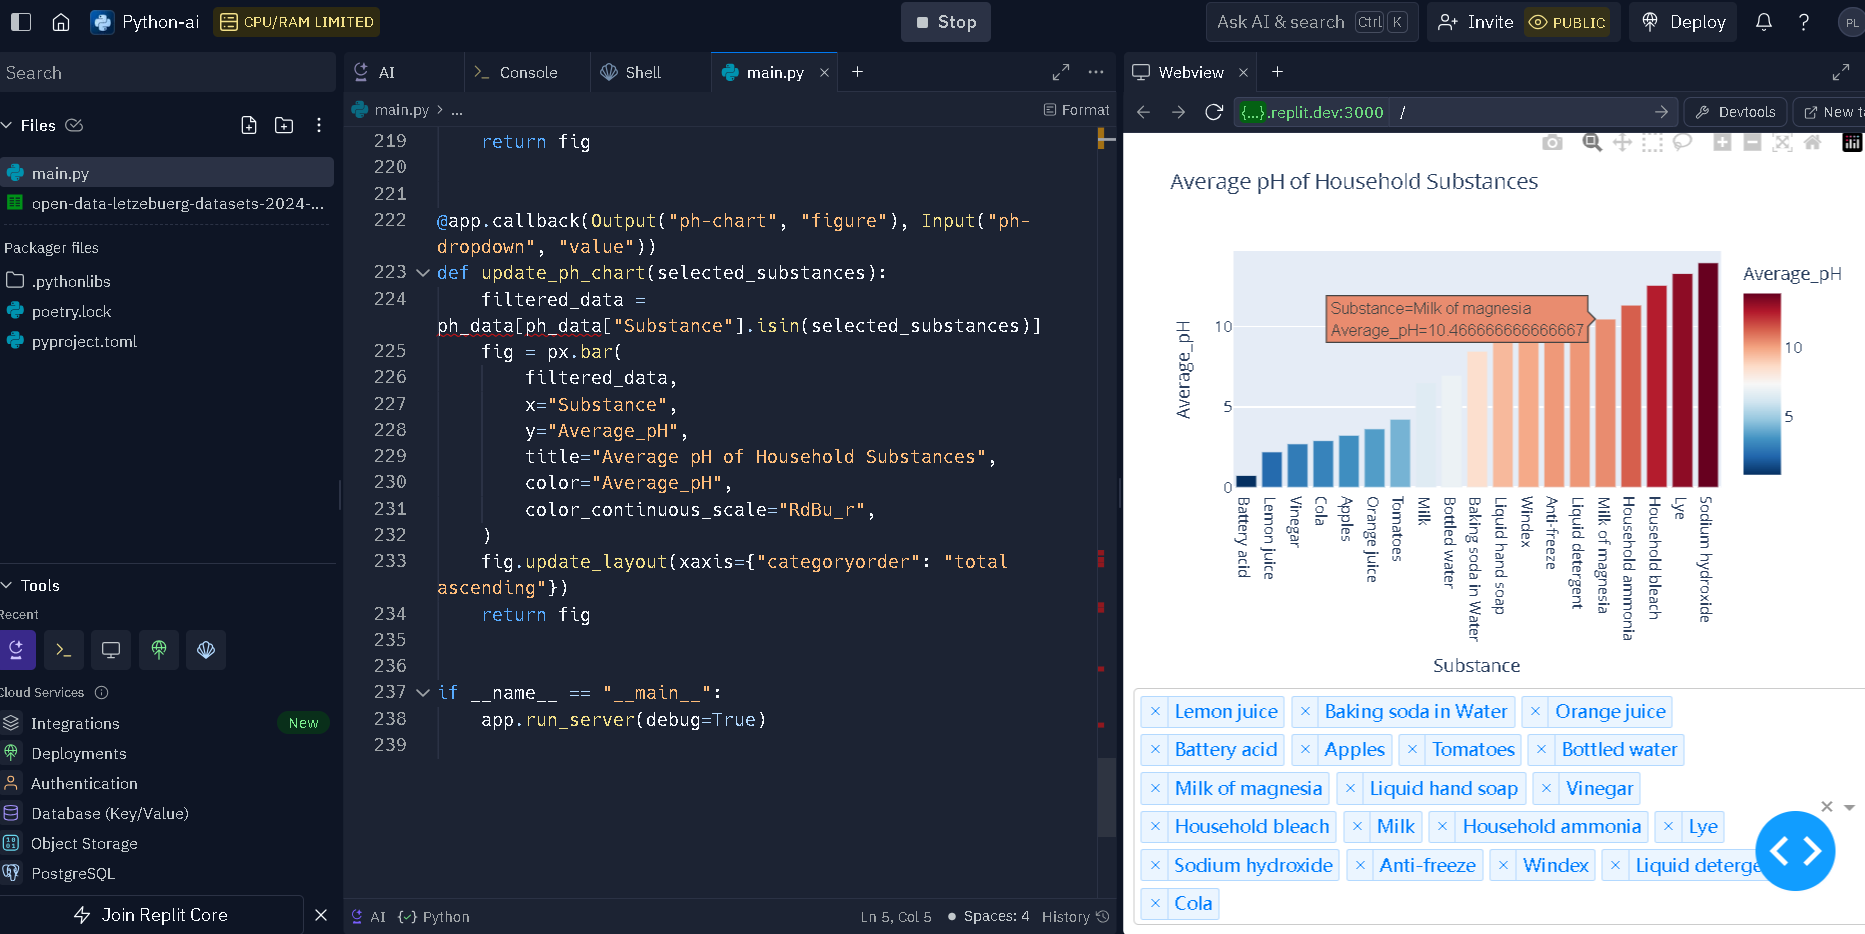1865x934 pixels.
Task: Open Files panel more options menu
Action: [319, 125]
